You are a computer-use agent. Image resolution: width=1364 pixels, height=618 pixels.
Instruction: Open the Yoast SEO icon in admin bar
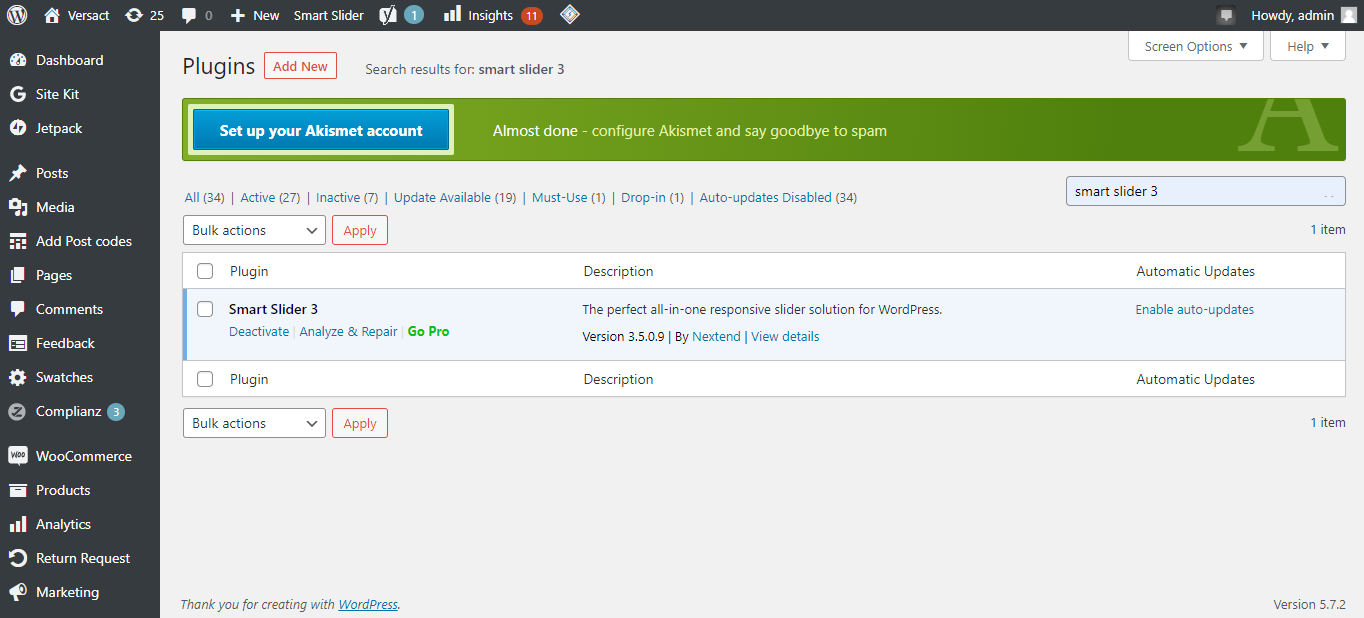(388, 15)
